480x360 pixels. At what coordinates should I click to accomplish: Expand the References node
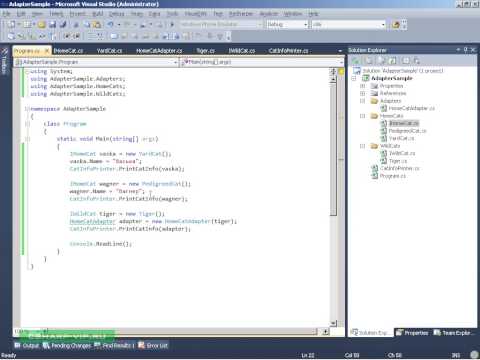(x=363, y=93)
